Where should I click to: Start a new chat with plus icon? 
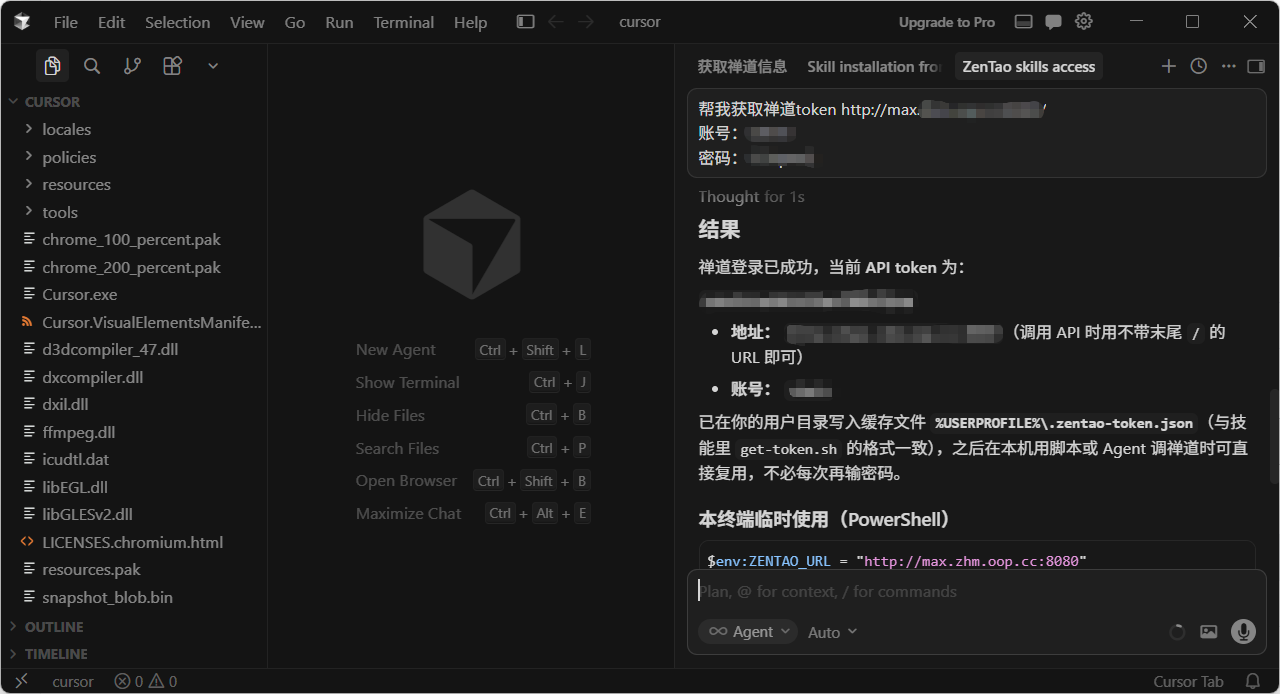[1168, 66]
